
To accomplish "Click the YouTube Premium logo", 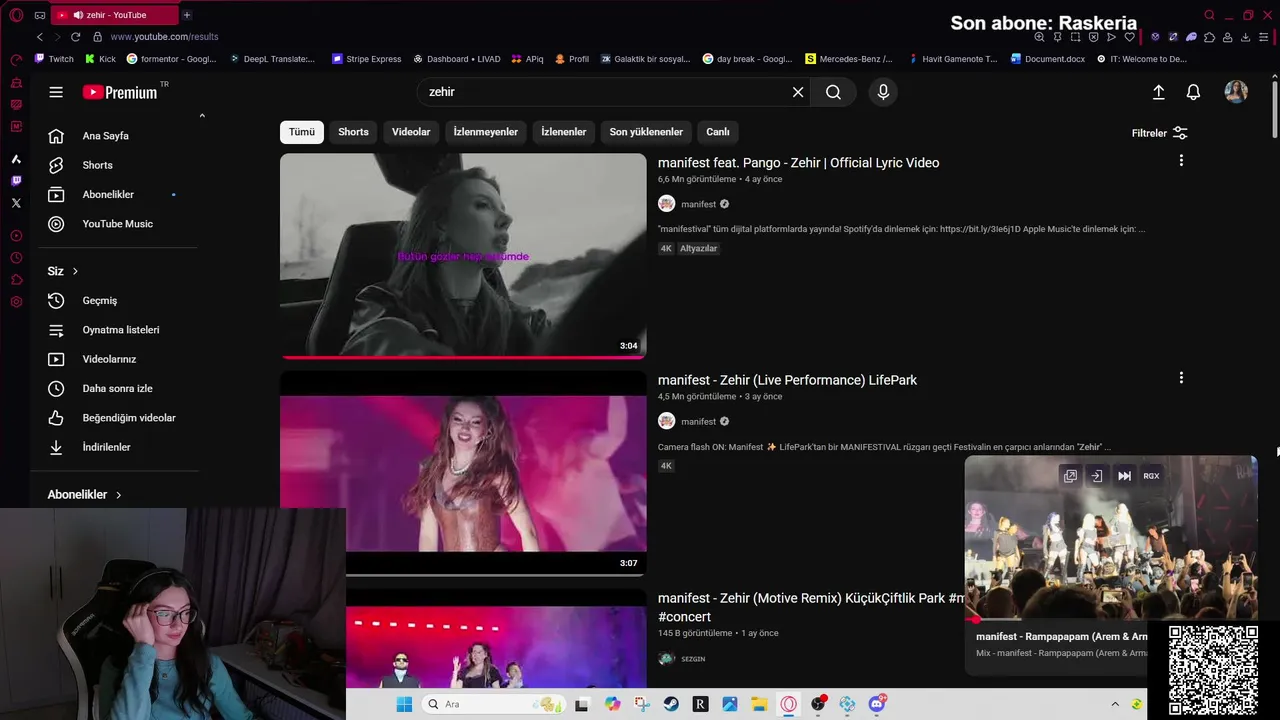I will pyautogui.click(x=120, y=92).
